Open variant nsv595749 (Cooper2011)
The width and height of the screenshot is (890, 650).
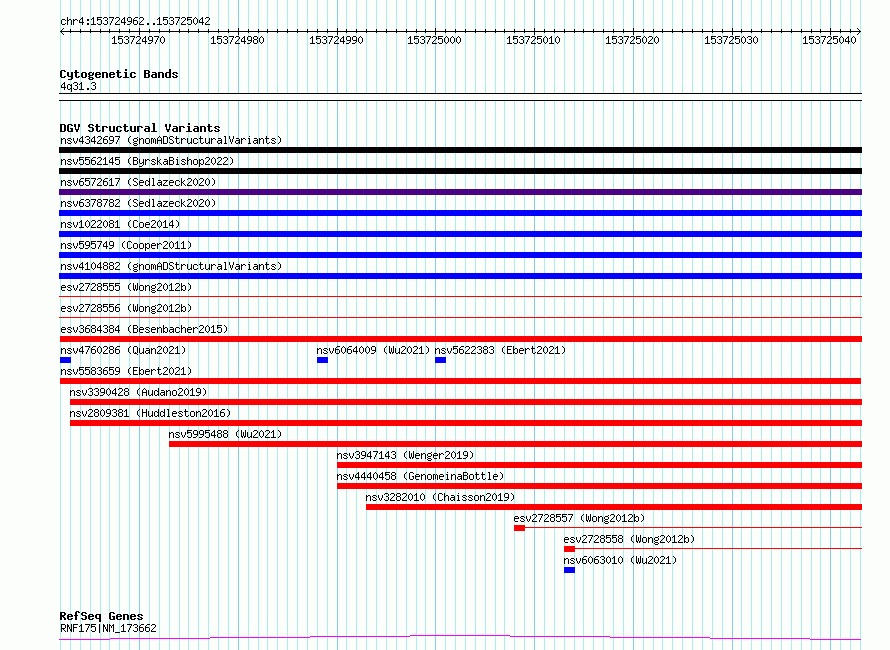click(x=126, y=245)
